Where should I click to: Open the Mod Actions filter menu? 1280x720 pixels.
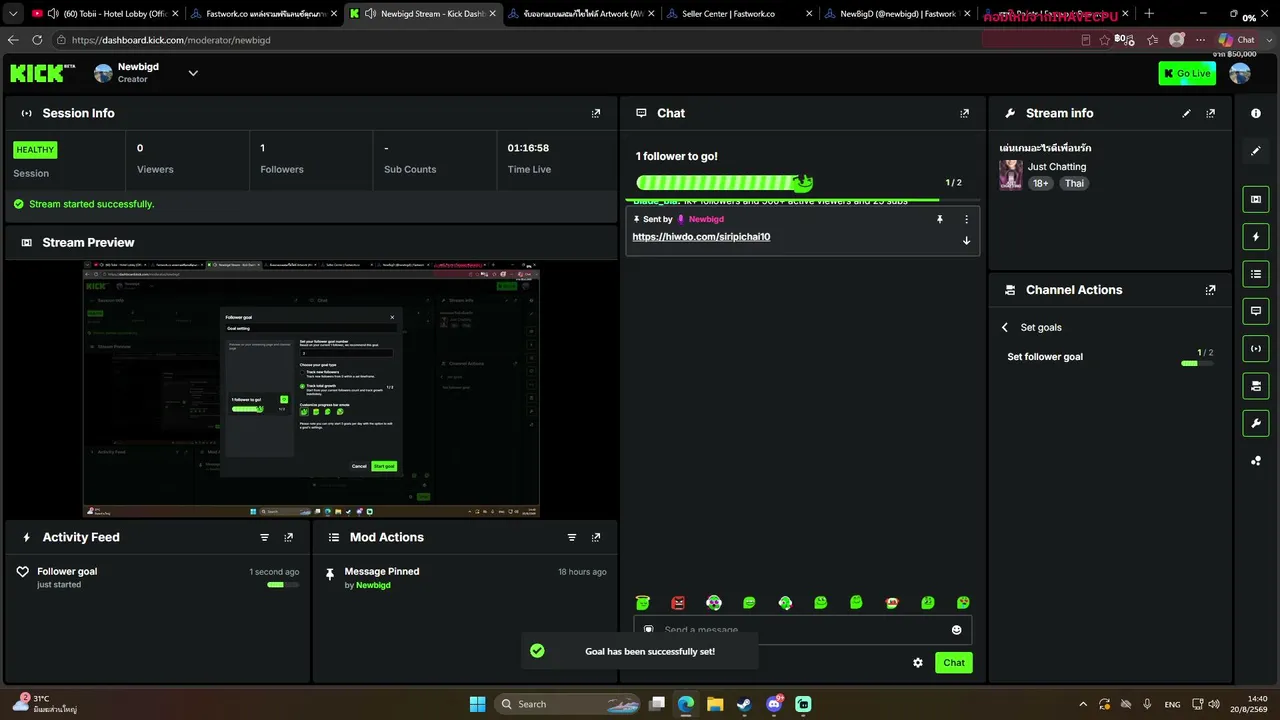point(572,537)
